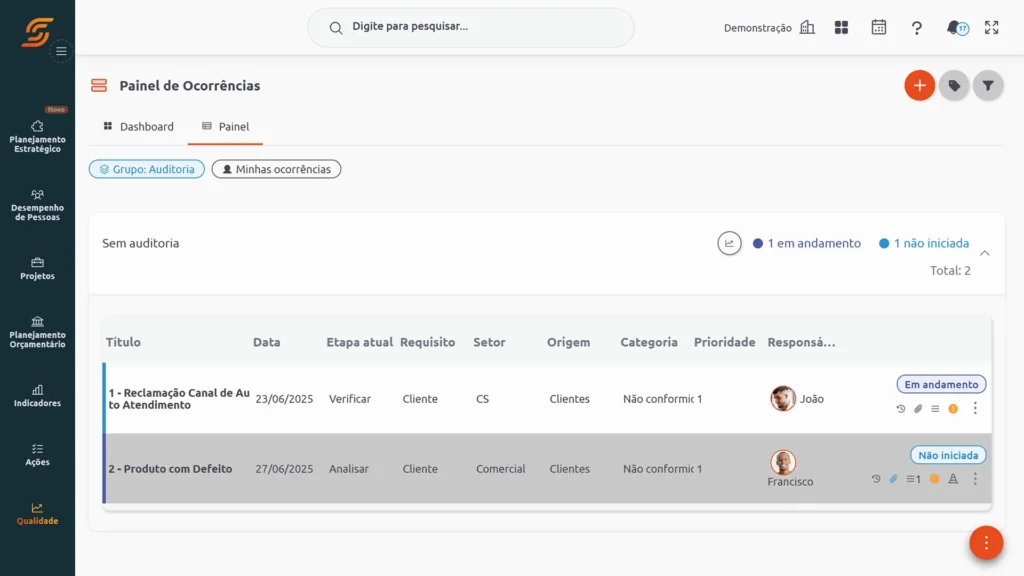Screen dimensions: 1024x576
Task: Collapse the Sem auditoria group chevron
Action: (x=984, y=253)
